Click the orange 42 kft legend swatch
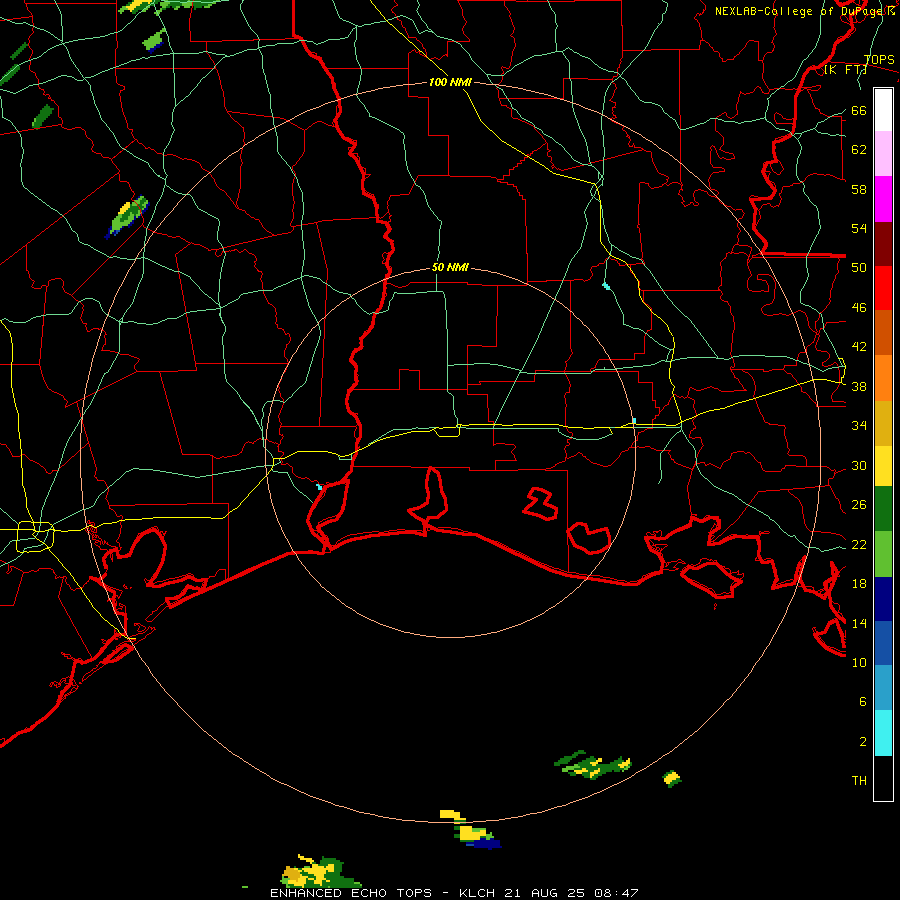The height and width of the screenshot is (900, 900). coord(883,378)
